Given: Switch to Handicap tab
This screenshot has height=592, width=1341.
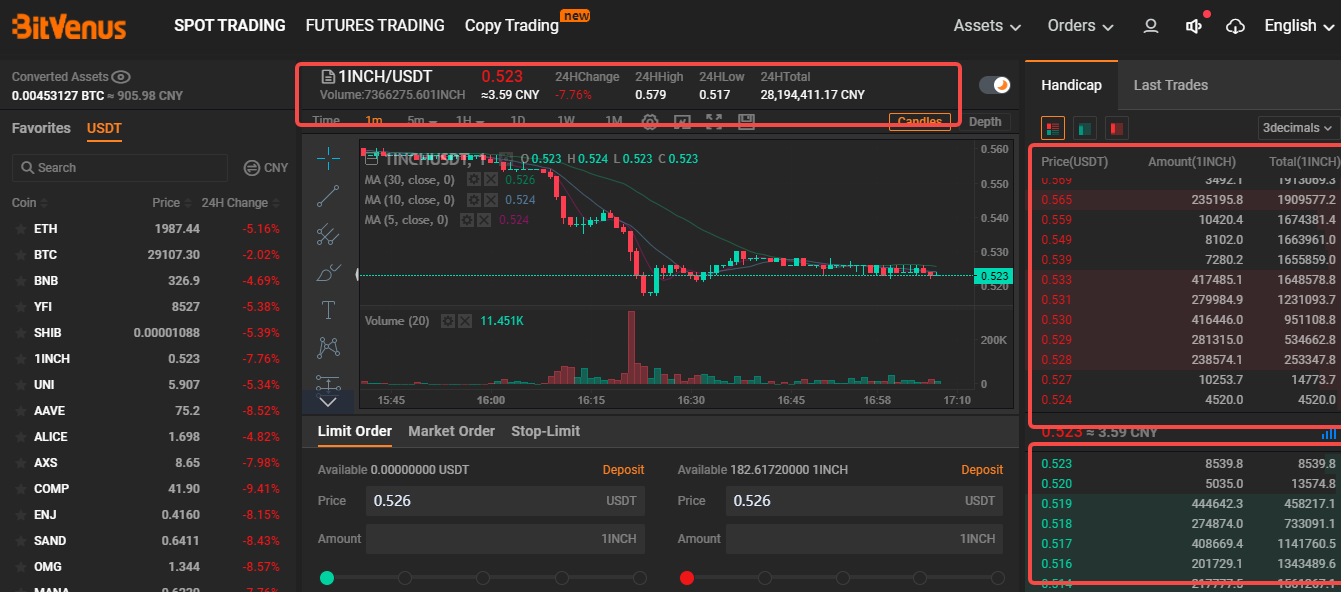Looking at the screenshot, I should pos(1071,85).
